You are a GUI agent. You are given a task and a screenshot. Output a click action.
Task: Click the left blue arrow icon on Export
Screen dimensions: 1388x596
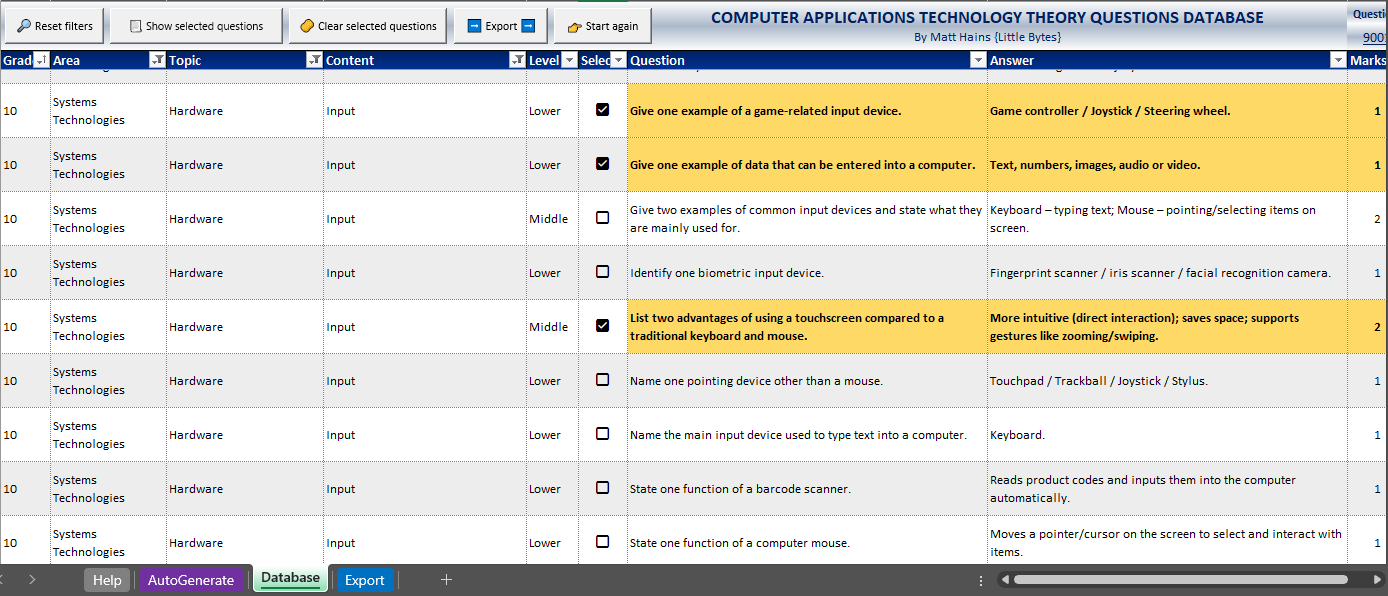pyautogui.click(x=474, y=26)
